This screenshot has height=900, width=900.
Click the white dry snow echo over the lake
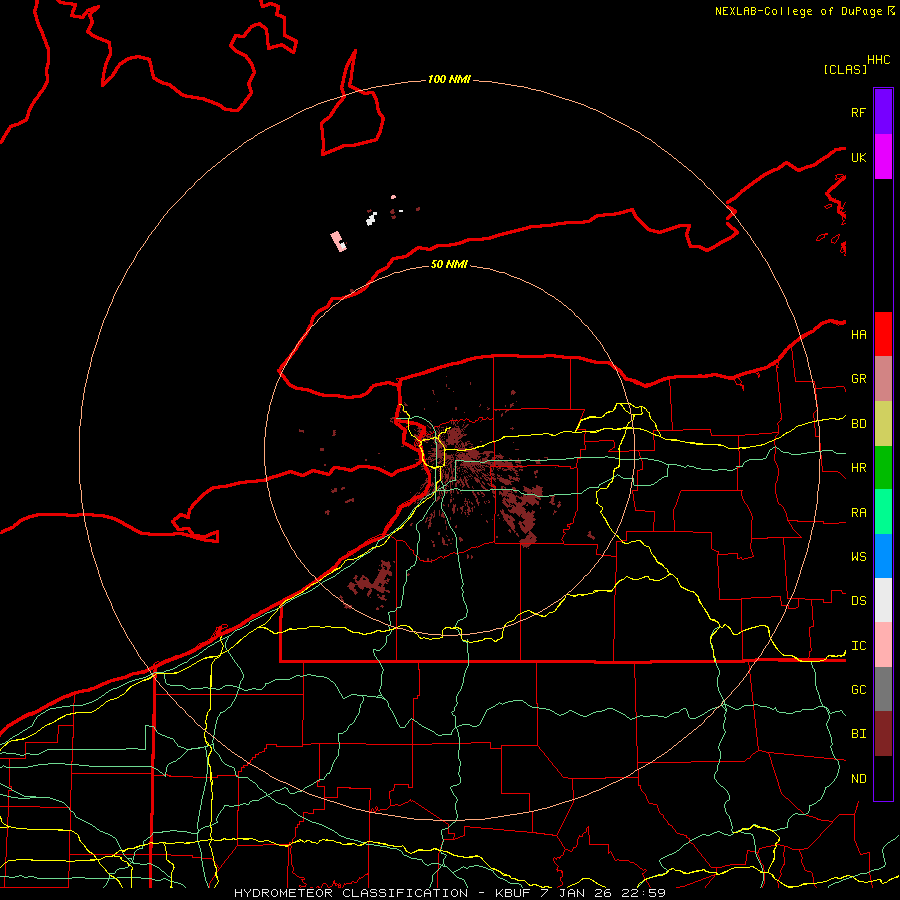tap(371, 218)
